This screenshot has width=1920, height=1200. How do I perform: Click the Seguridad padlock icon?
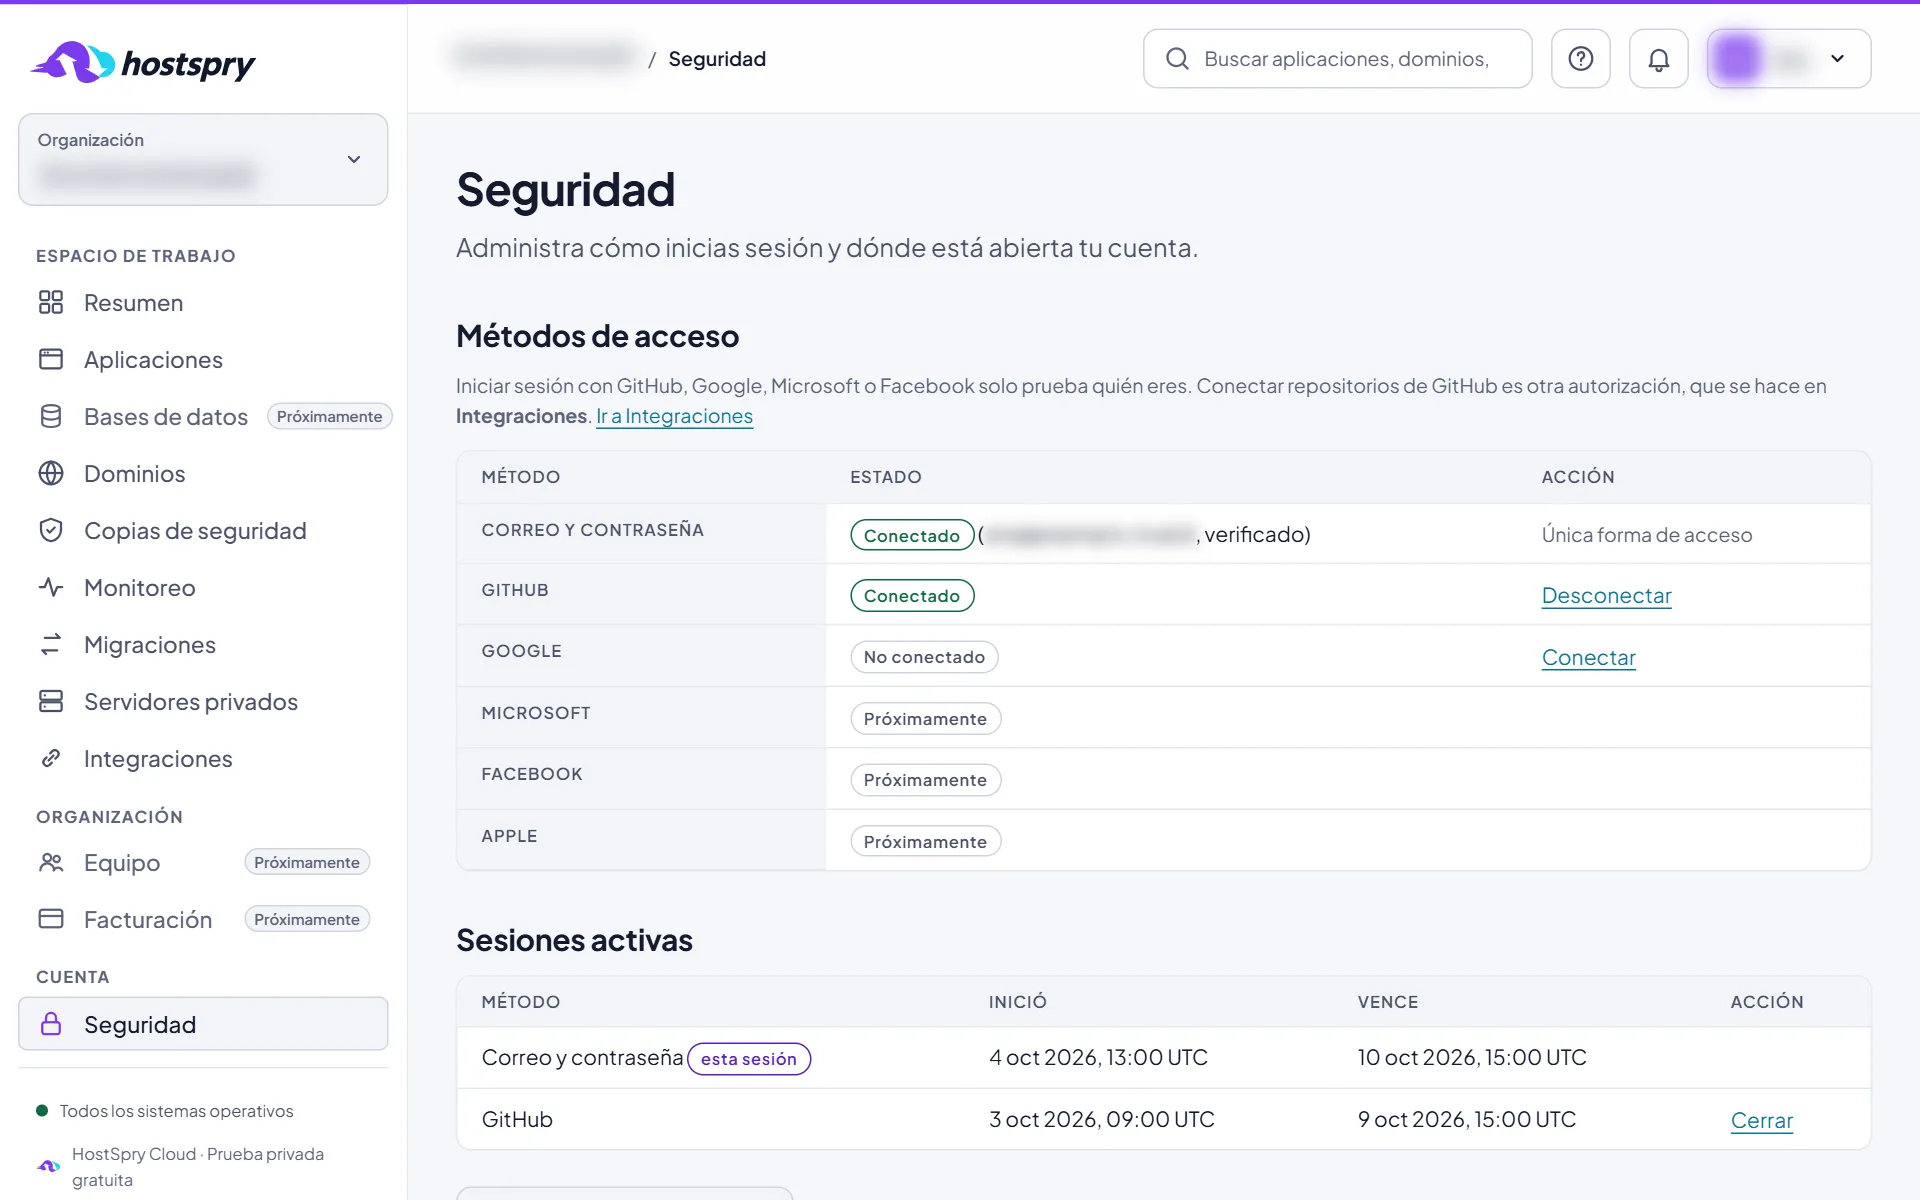[x=51, y=1024]
